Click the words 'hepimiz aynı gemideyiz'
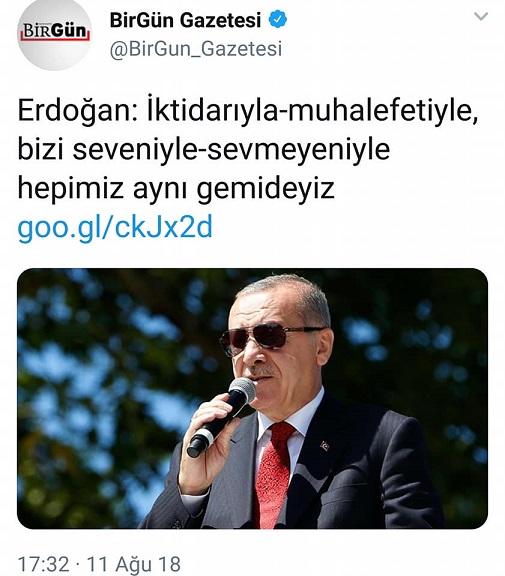The image size is (505, 576). click(x=176, y=188)
